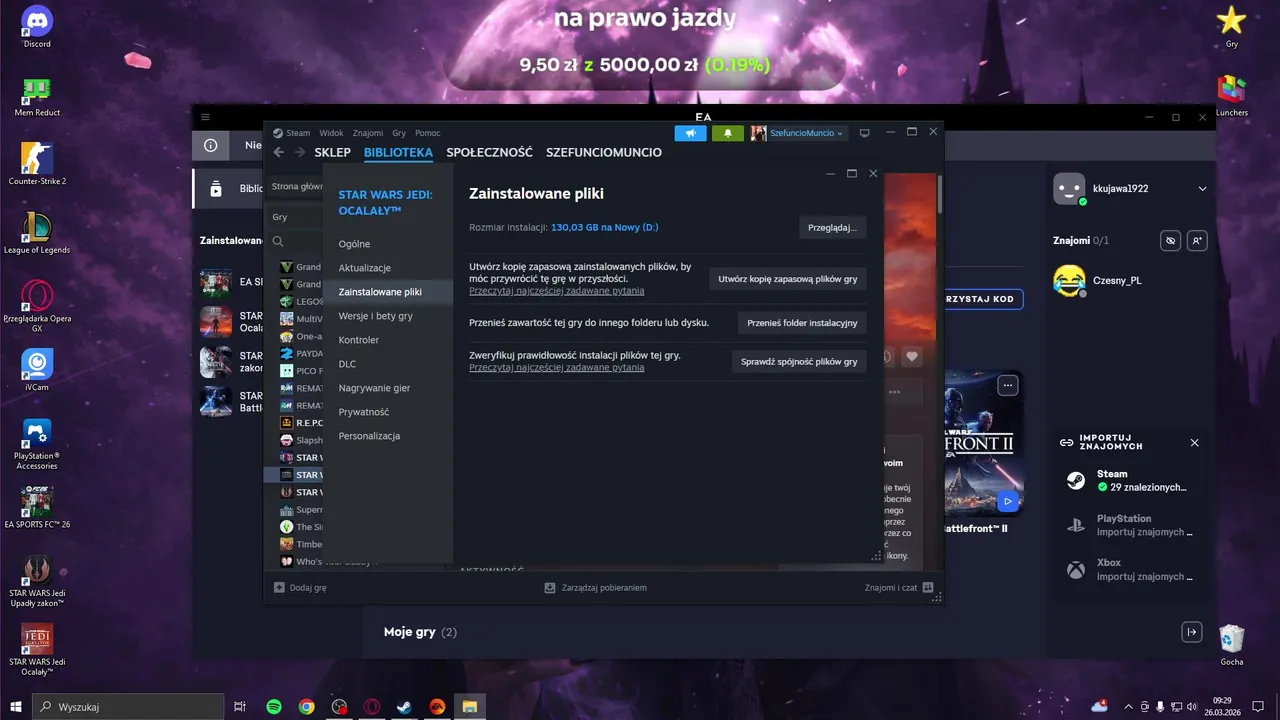Screen dimensions: 1280x720
Task: Open FAQ link under backup description
Action: [557, 291]
